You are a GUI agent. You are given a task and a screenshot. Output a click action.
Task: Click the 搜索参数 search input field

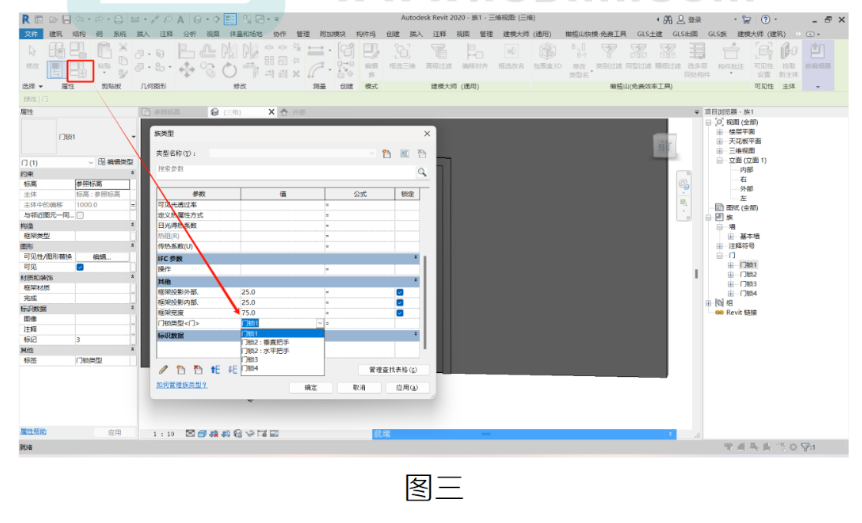(285, 171)
